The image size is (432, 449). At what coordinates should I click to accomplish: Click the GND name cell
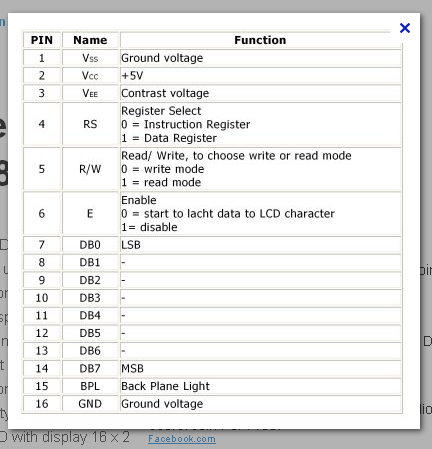[90, 404]
